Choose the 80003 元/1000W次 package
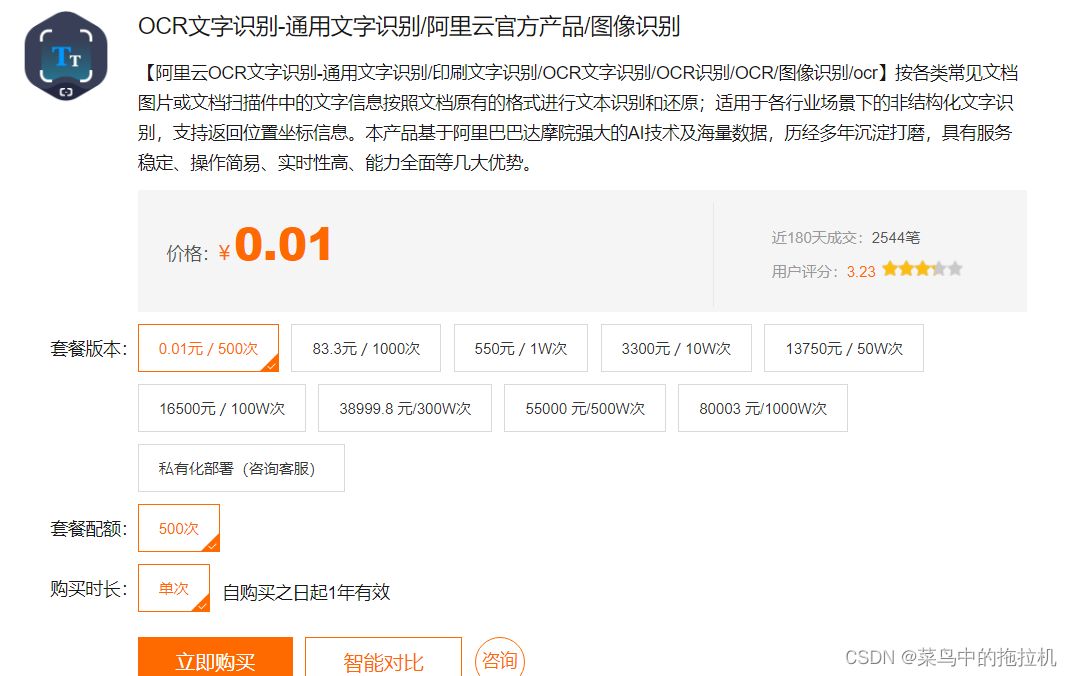 pyautogui.click(x=763, y=408)
